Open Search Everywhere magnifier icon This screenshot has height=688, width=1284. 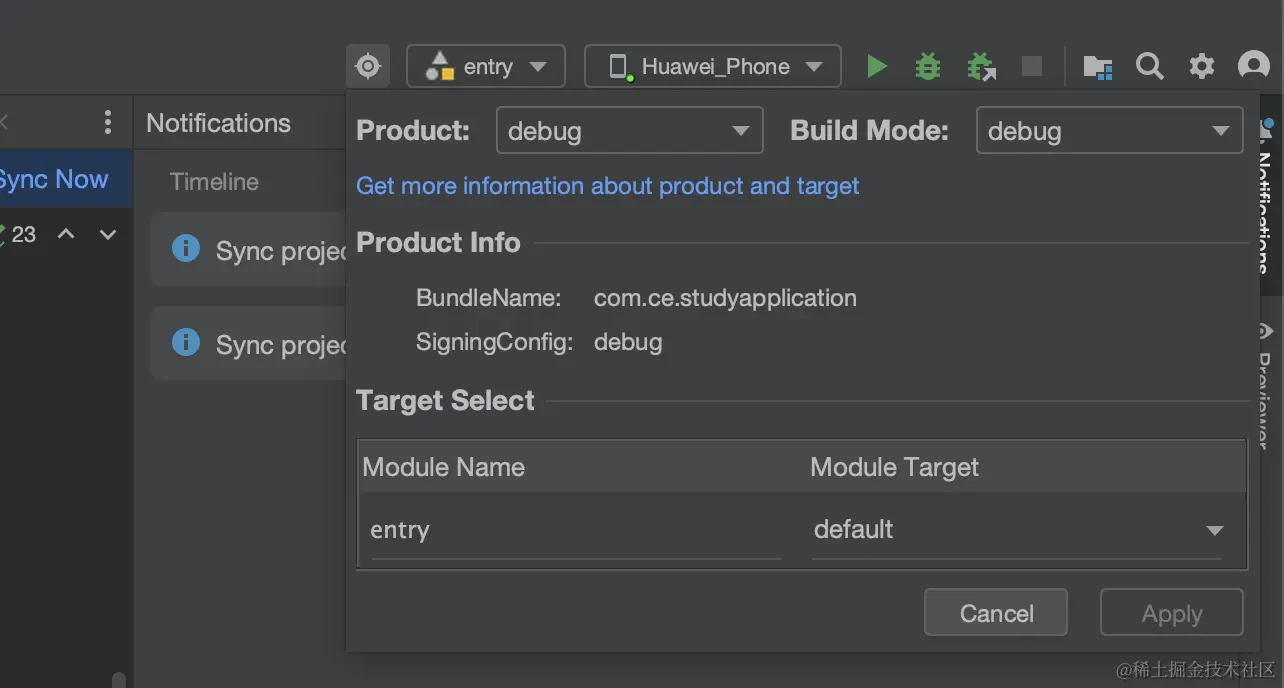click(1150, 67)
